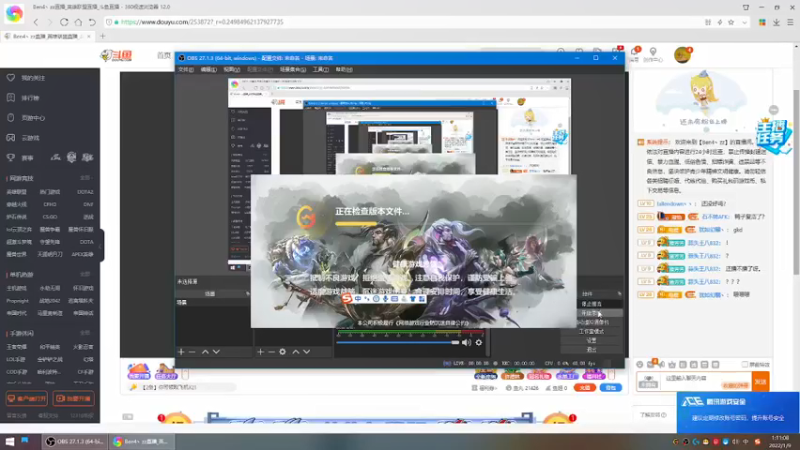Screen dimensions: 800x450
Task: Click the browser address bar URL
Action: point(202,22)
